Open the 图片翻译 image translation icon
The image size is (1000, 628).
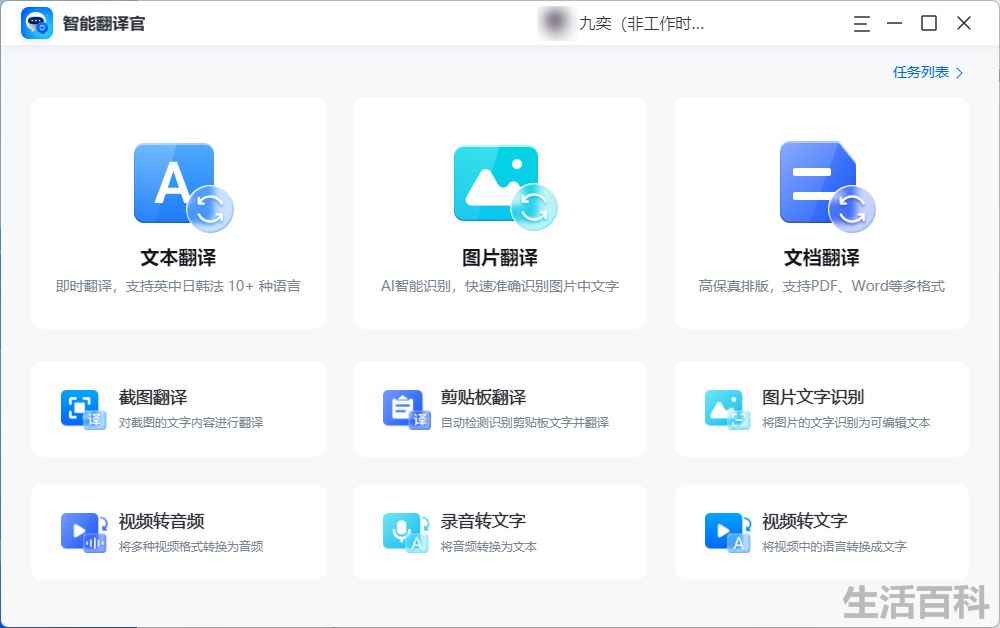click(x=505, y=187)
